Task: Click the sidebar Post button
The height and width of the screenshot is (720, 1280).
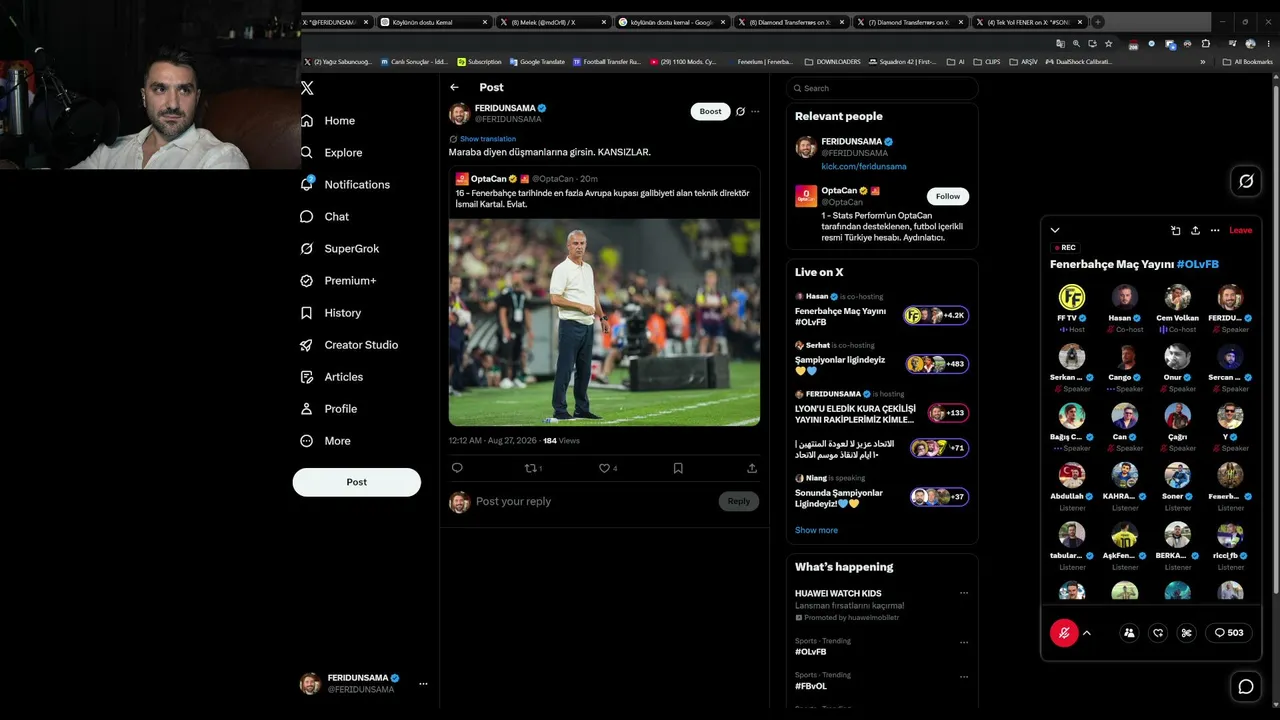Action: (x=357, y=482)
